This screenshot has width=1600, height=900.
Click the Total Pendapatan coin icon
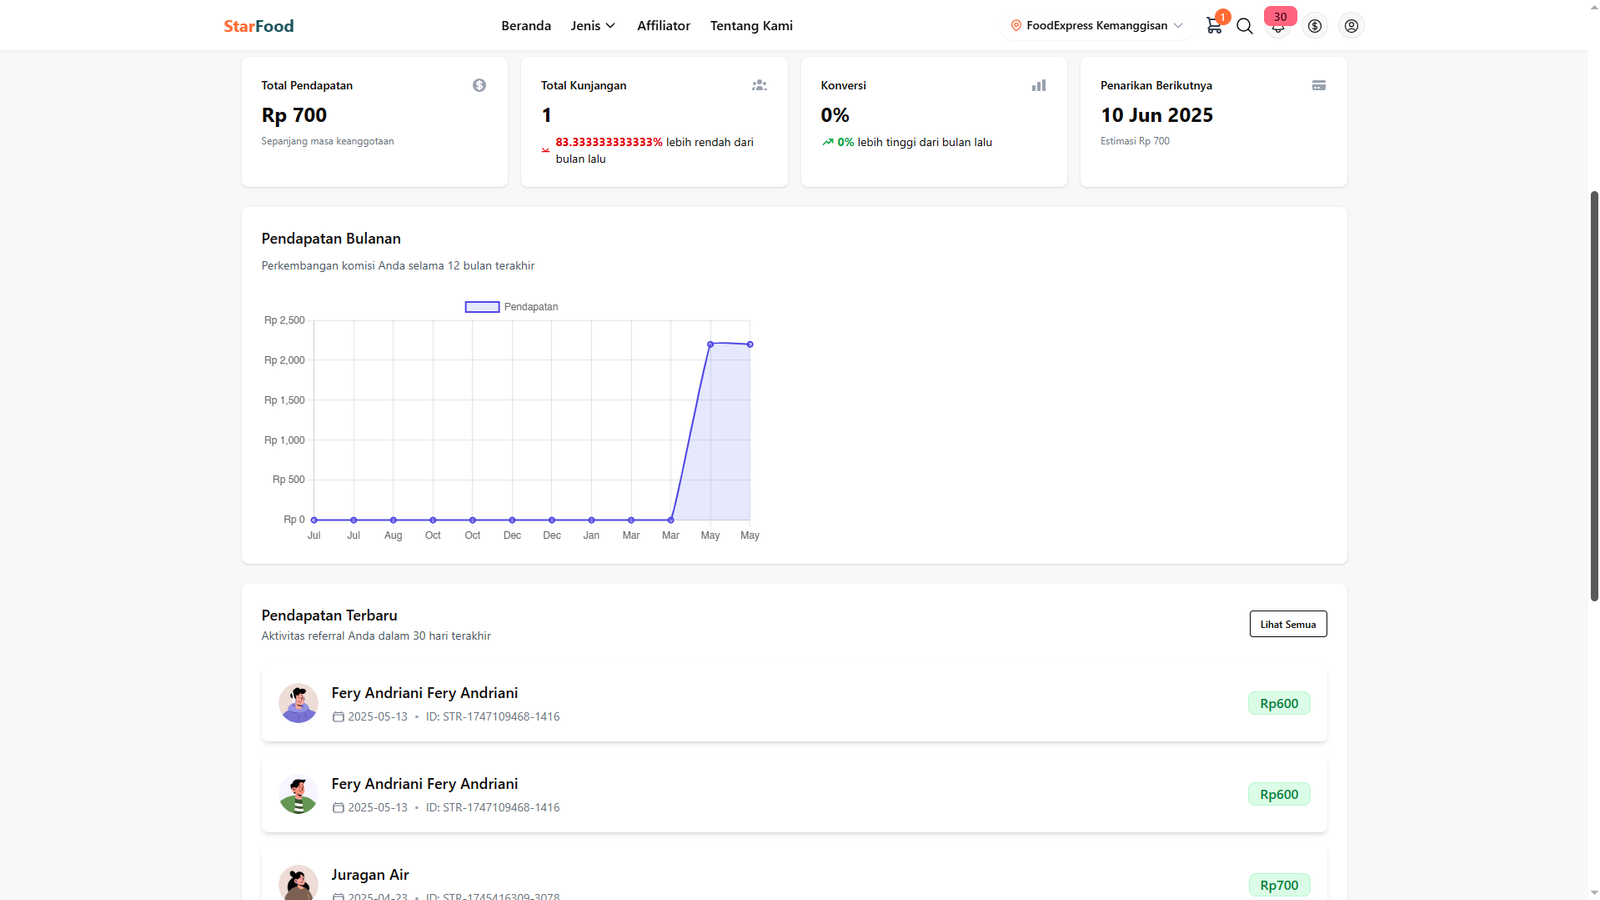479,86
